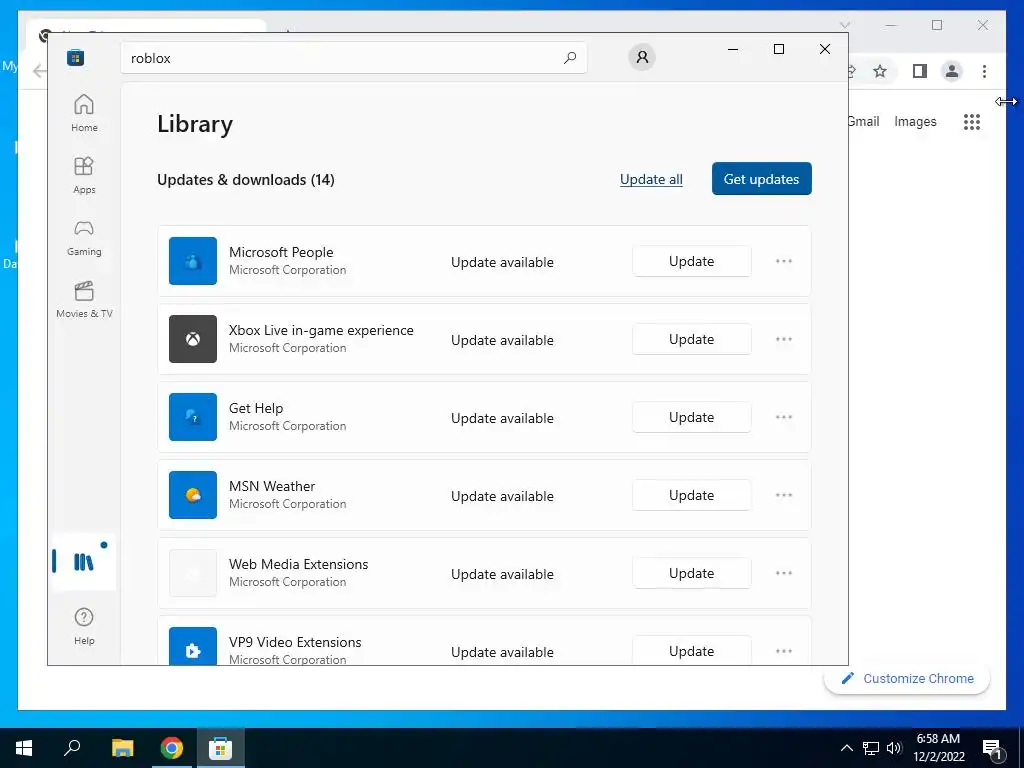This screenshot has height=768, width=1024.
Task: Open the Chrome tab search chevron
Action: click(844, 25)
